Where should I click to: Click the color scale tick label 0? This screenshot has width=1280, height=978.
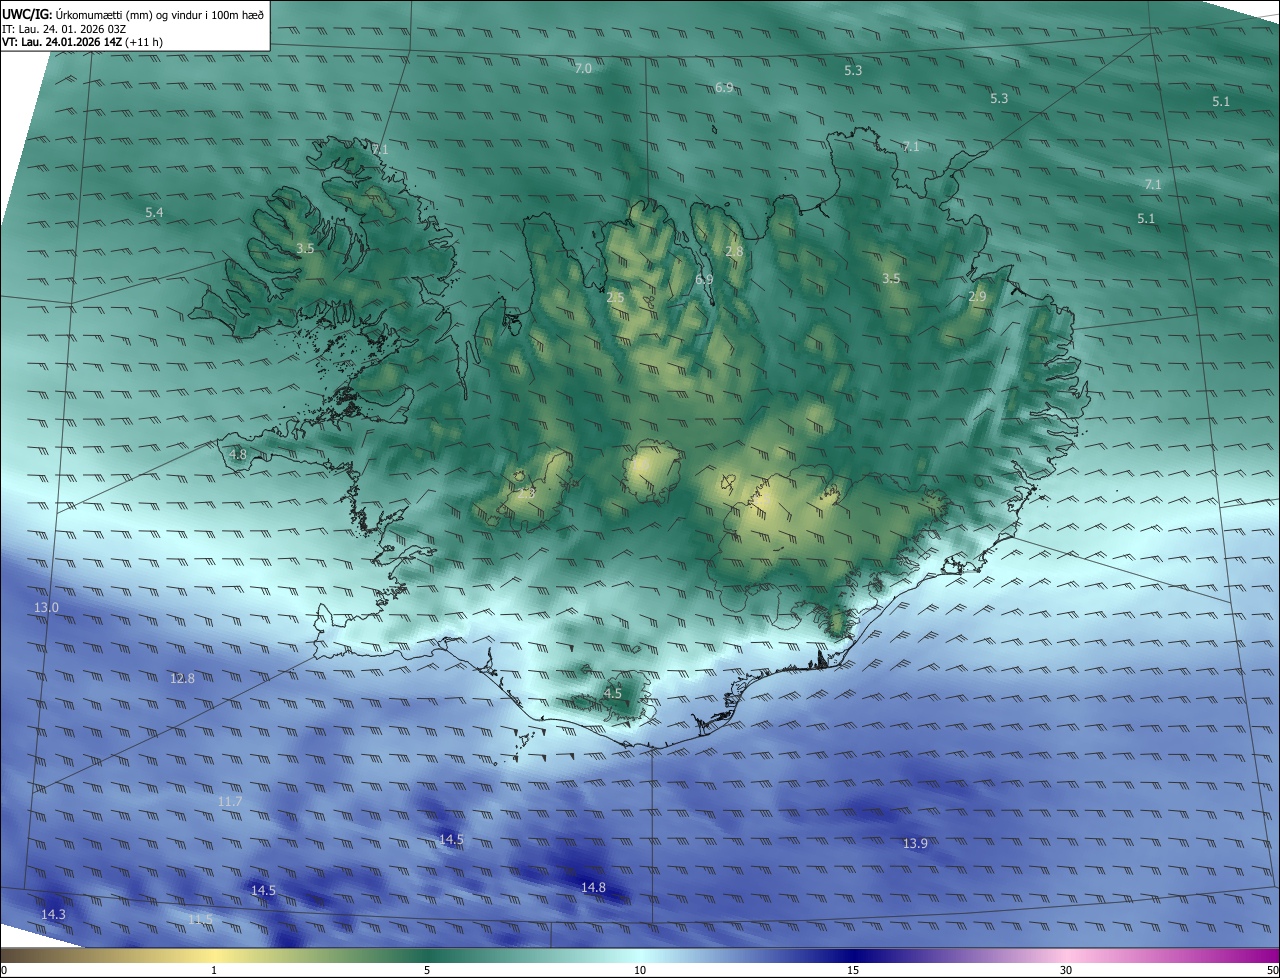point(4,970)
